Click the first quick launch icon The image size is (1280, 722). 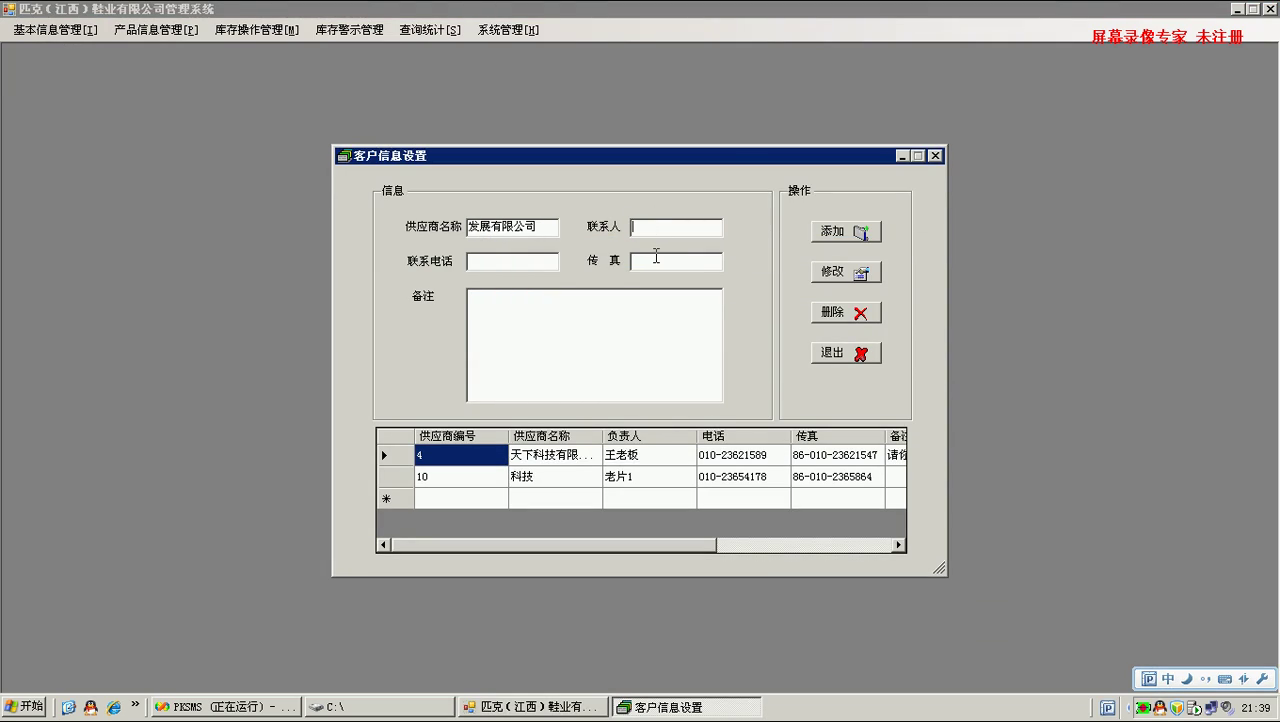(68, 707)
